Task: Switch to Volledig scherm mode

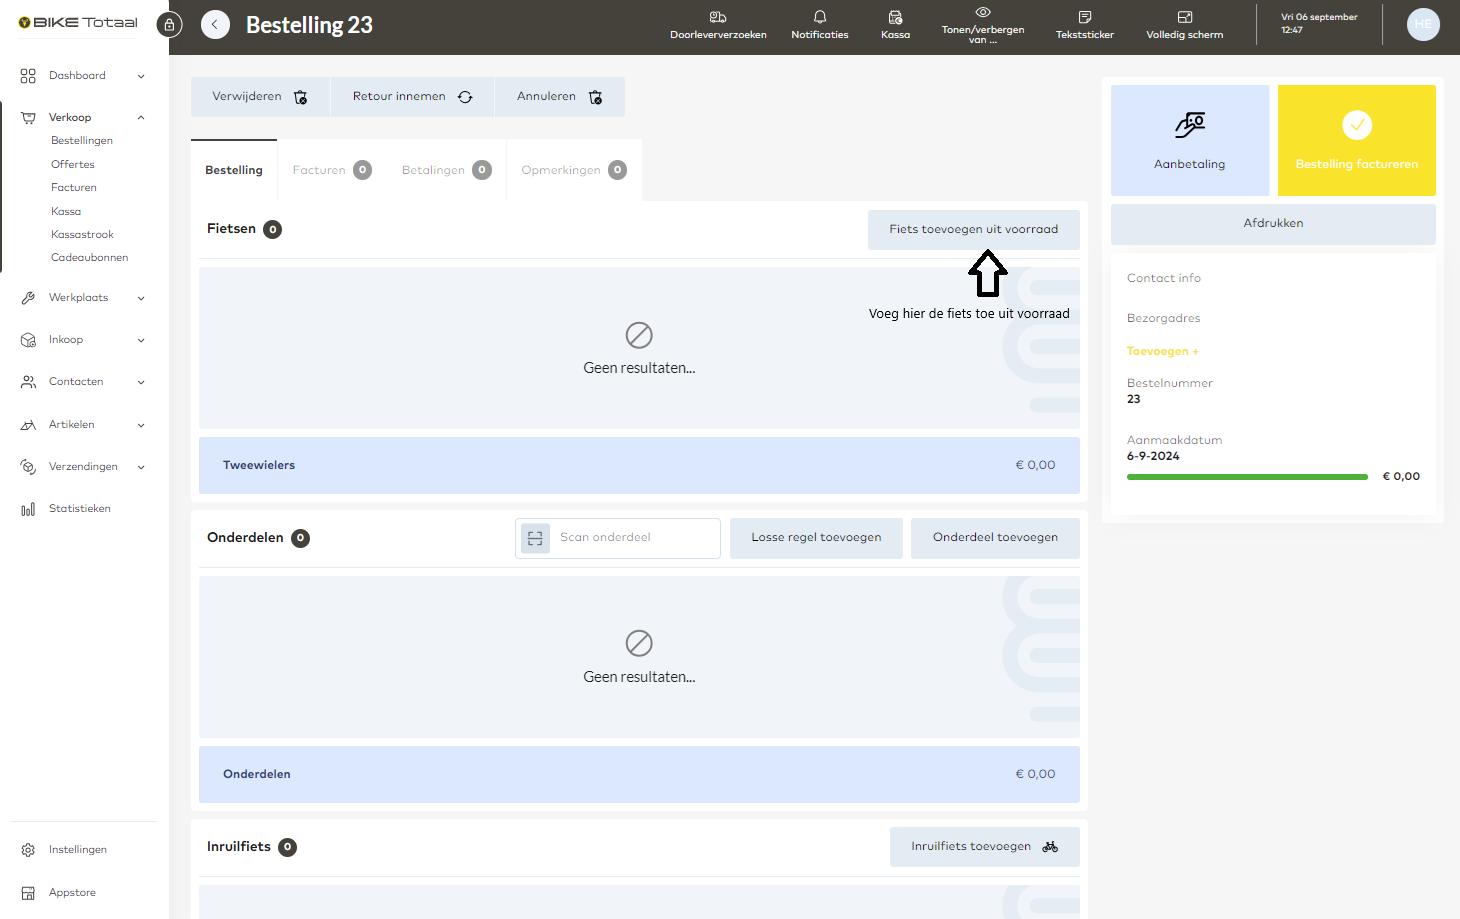Action: tap(1184, 25)
